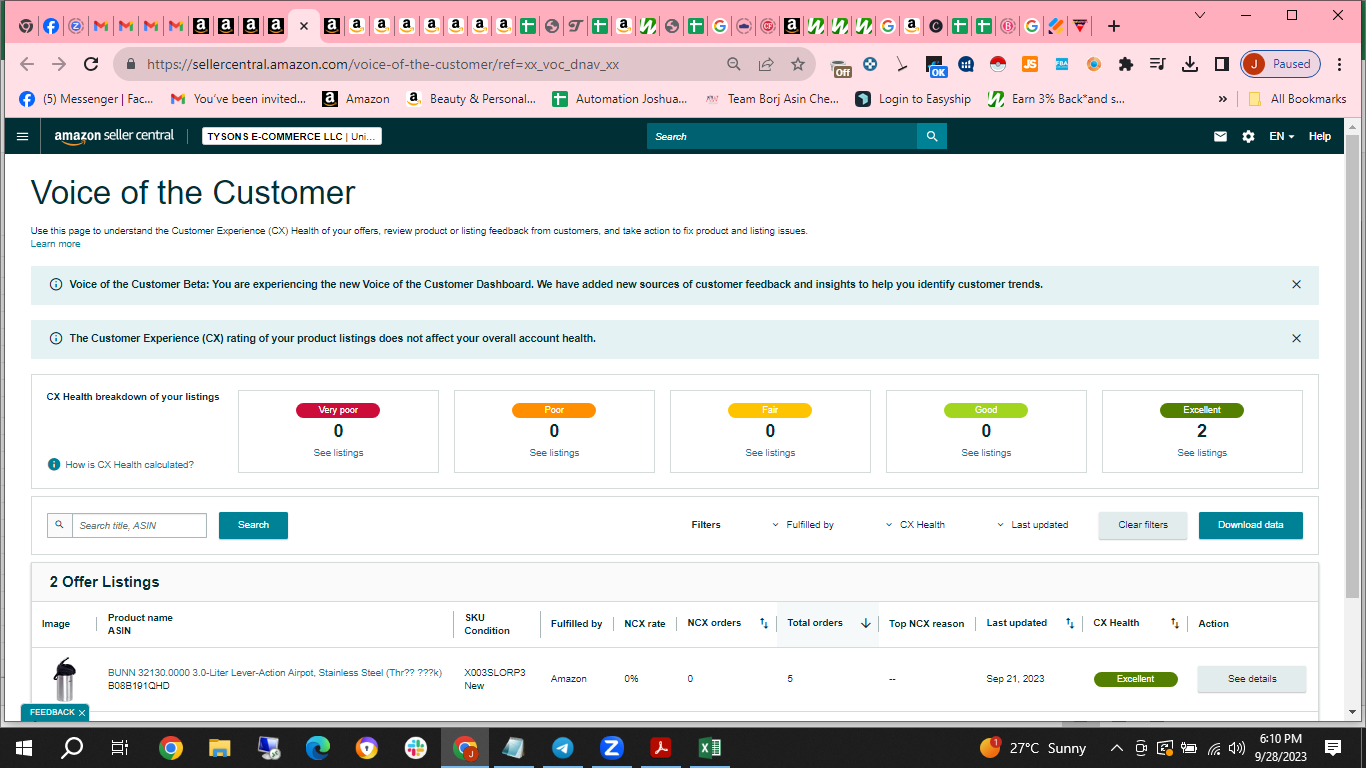
Task: Open the All Bookmarks folder
Action: click(1297, 99)
